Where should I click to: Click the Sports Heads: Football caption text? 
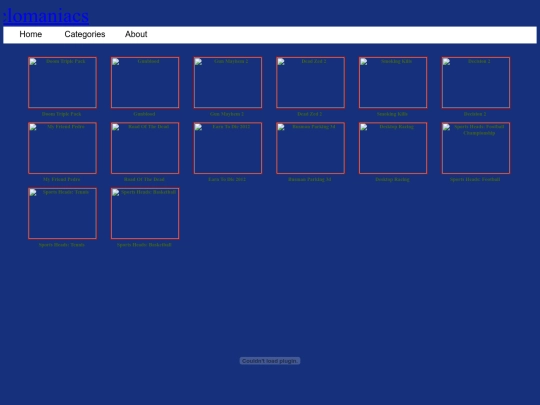click(475, 179)
